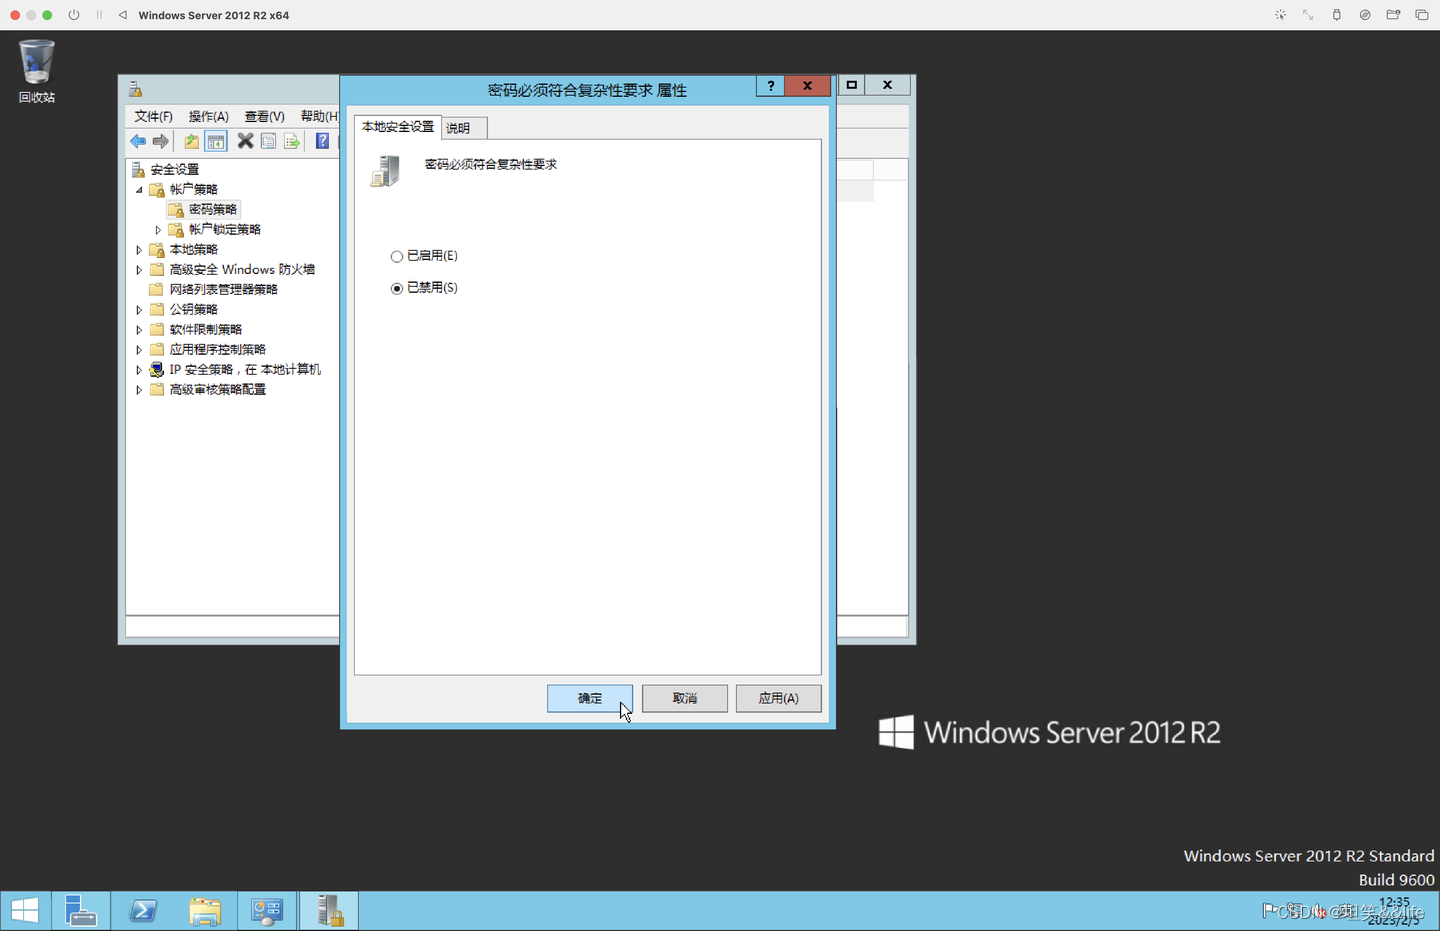Click the properties sheet toolbar icon
The height and width of the screenshot is (931, 1440).
pyautogui.click(x=268, y=141)
